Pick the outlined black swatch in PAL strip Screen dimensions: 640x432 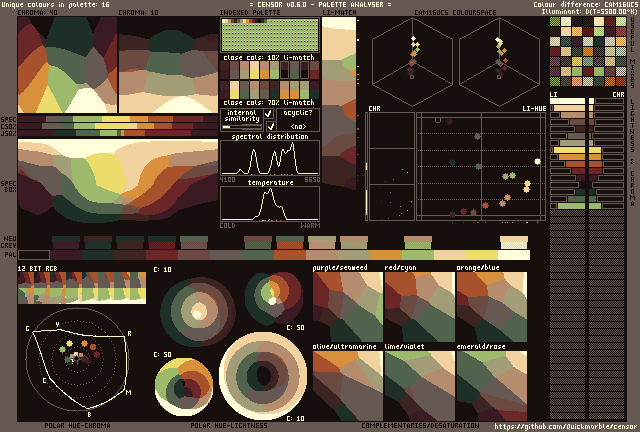click(x=34, y=255)
